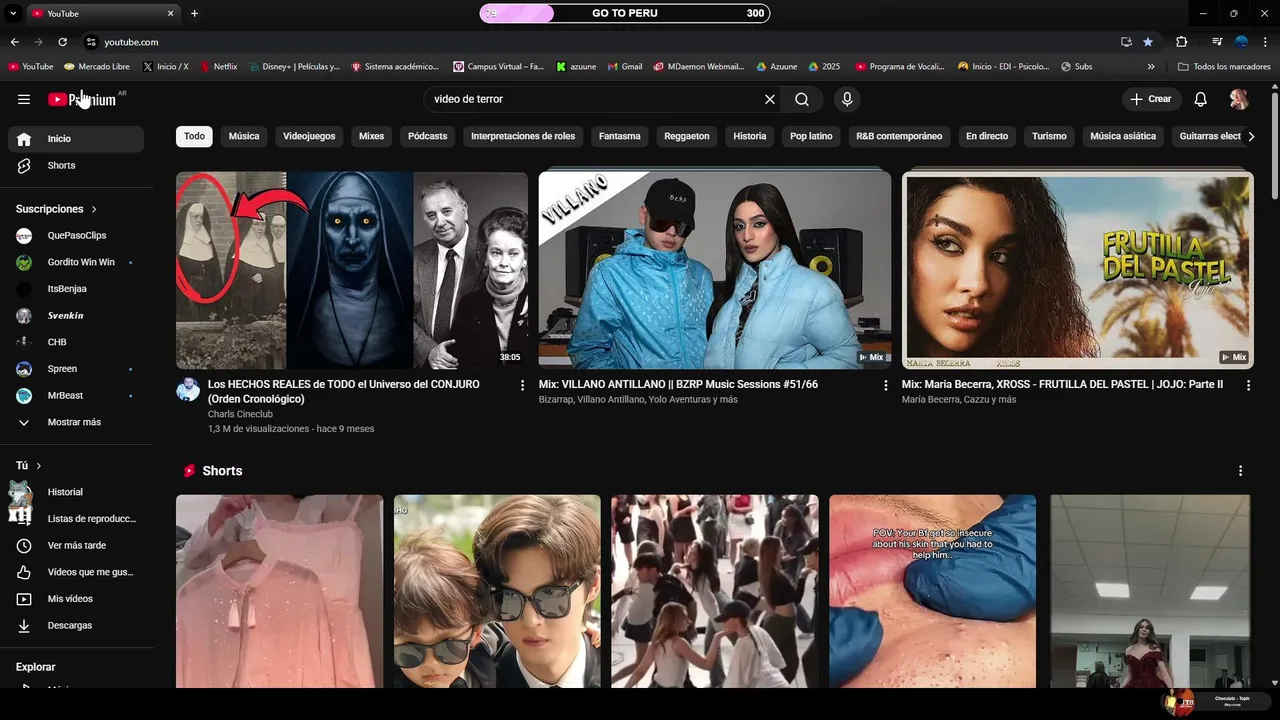The height and width of the screenshot is (720, 1280).
Task: Open Ver más tarde list
Action: click(x=76, y=545)
